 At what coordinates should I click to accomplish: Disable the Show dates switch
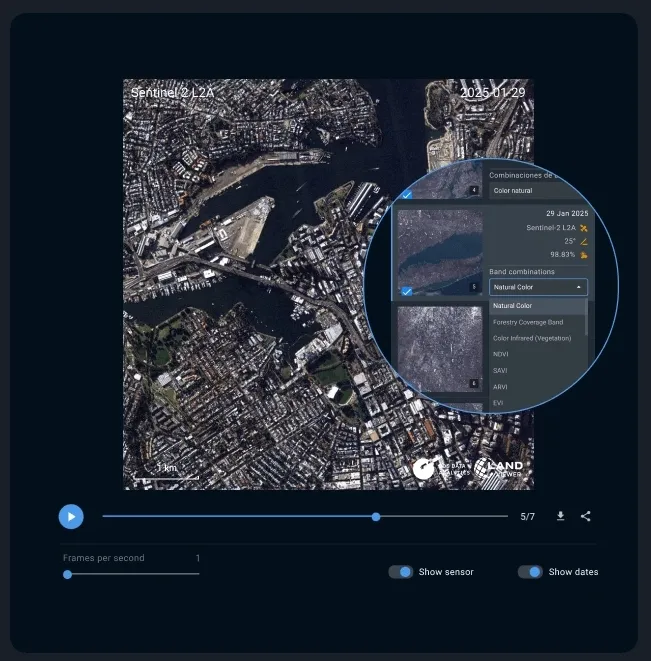coord(530,572)
